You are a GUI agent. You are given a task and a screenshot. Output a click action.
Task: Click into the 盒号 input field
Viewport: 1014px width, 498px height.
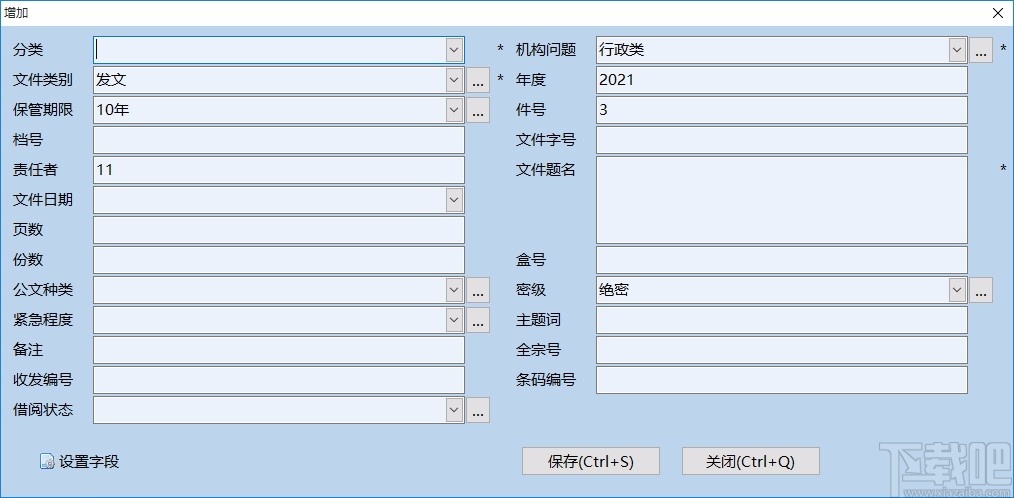pyautogui.click(x=782, y=260)
